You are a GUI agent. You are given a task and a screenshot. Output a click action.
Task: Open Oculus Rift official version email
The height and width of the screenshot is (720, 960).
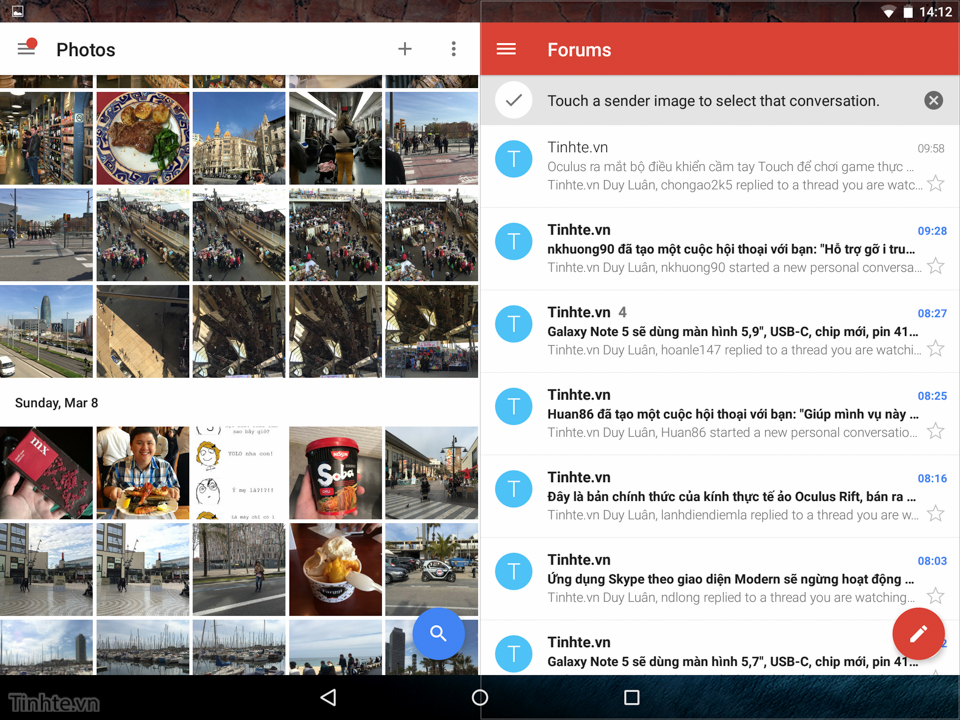click(x=731, y=497)
